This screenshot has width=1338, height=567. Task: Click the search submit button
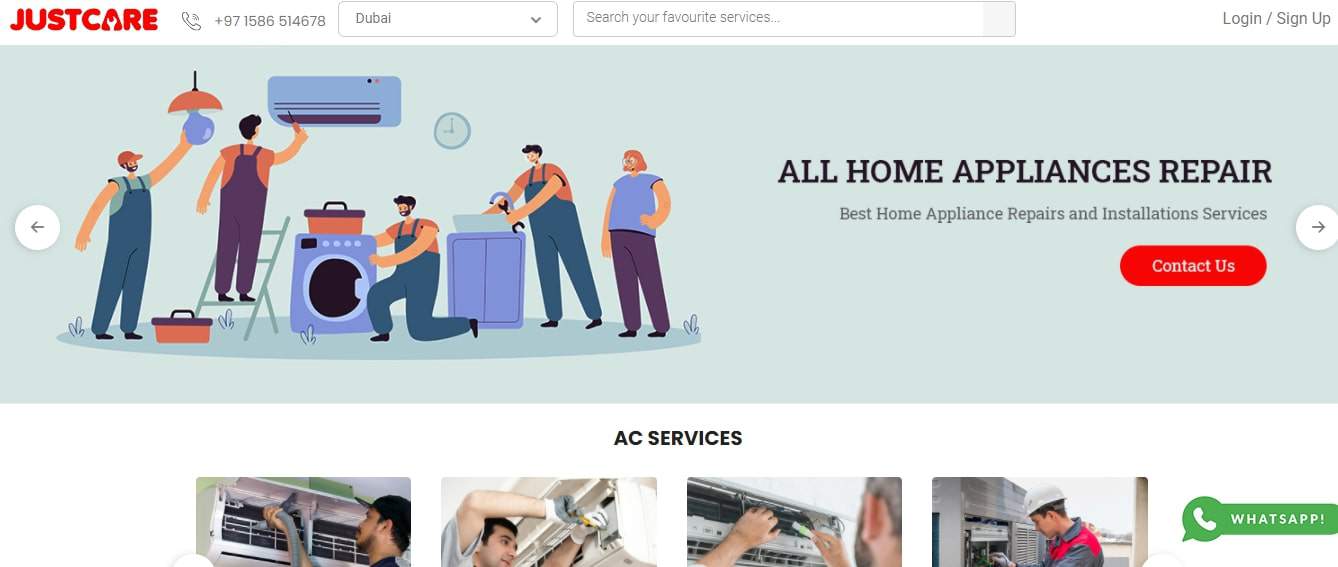pyautogui.click(x=999, y=19)
